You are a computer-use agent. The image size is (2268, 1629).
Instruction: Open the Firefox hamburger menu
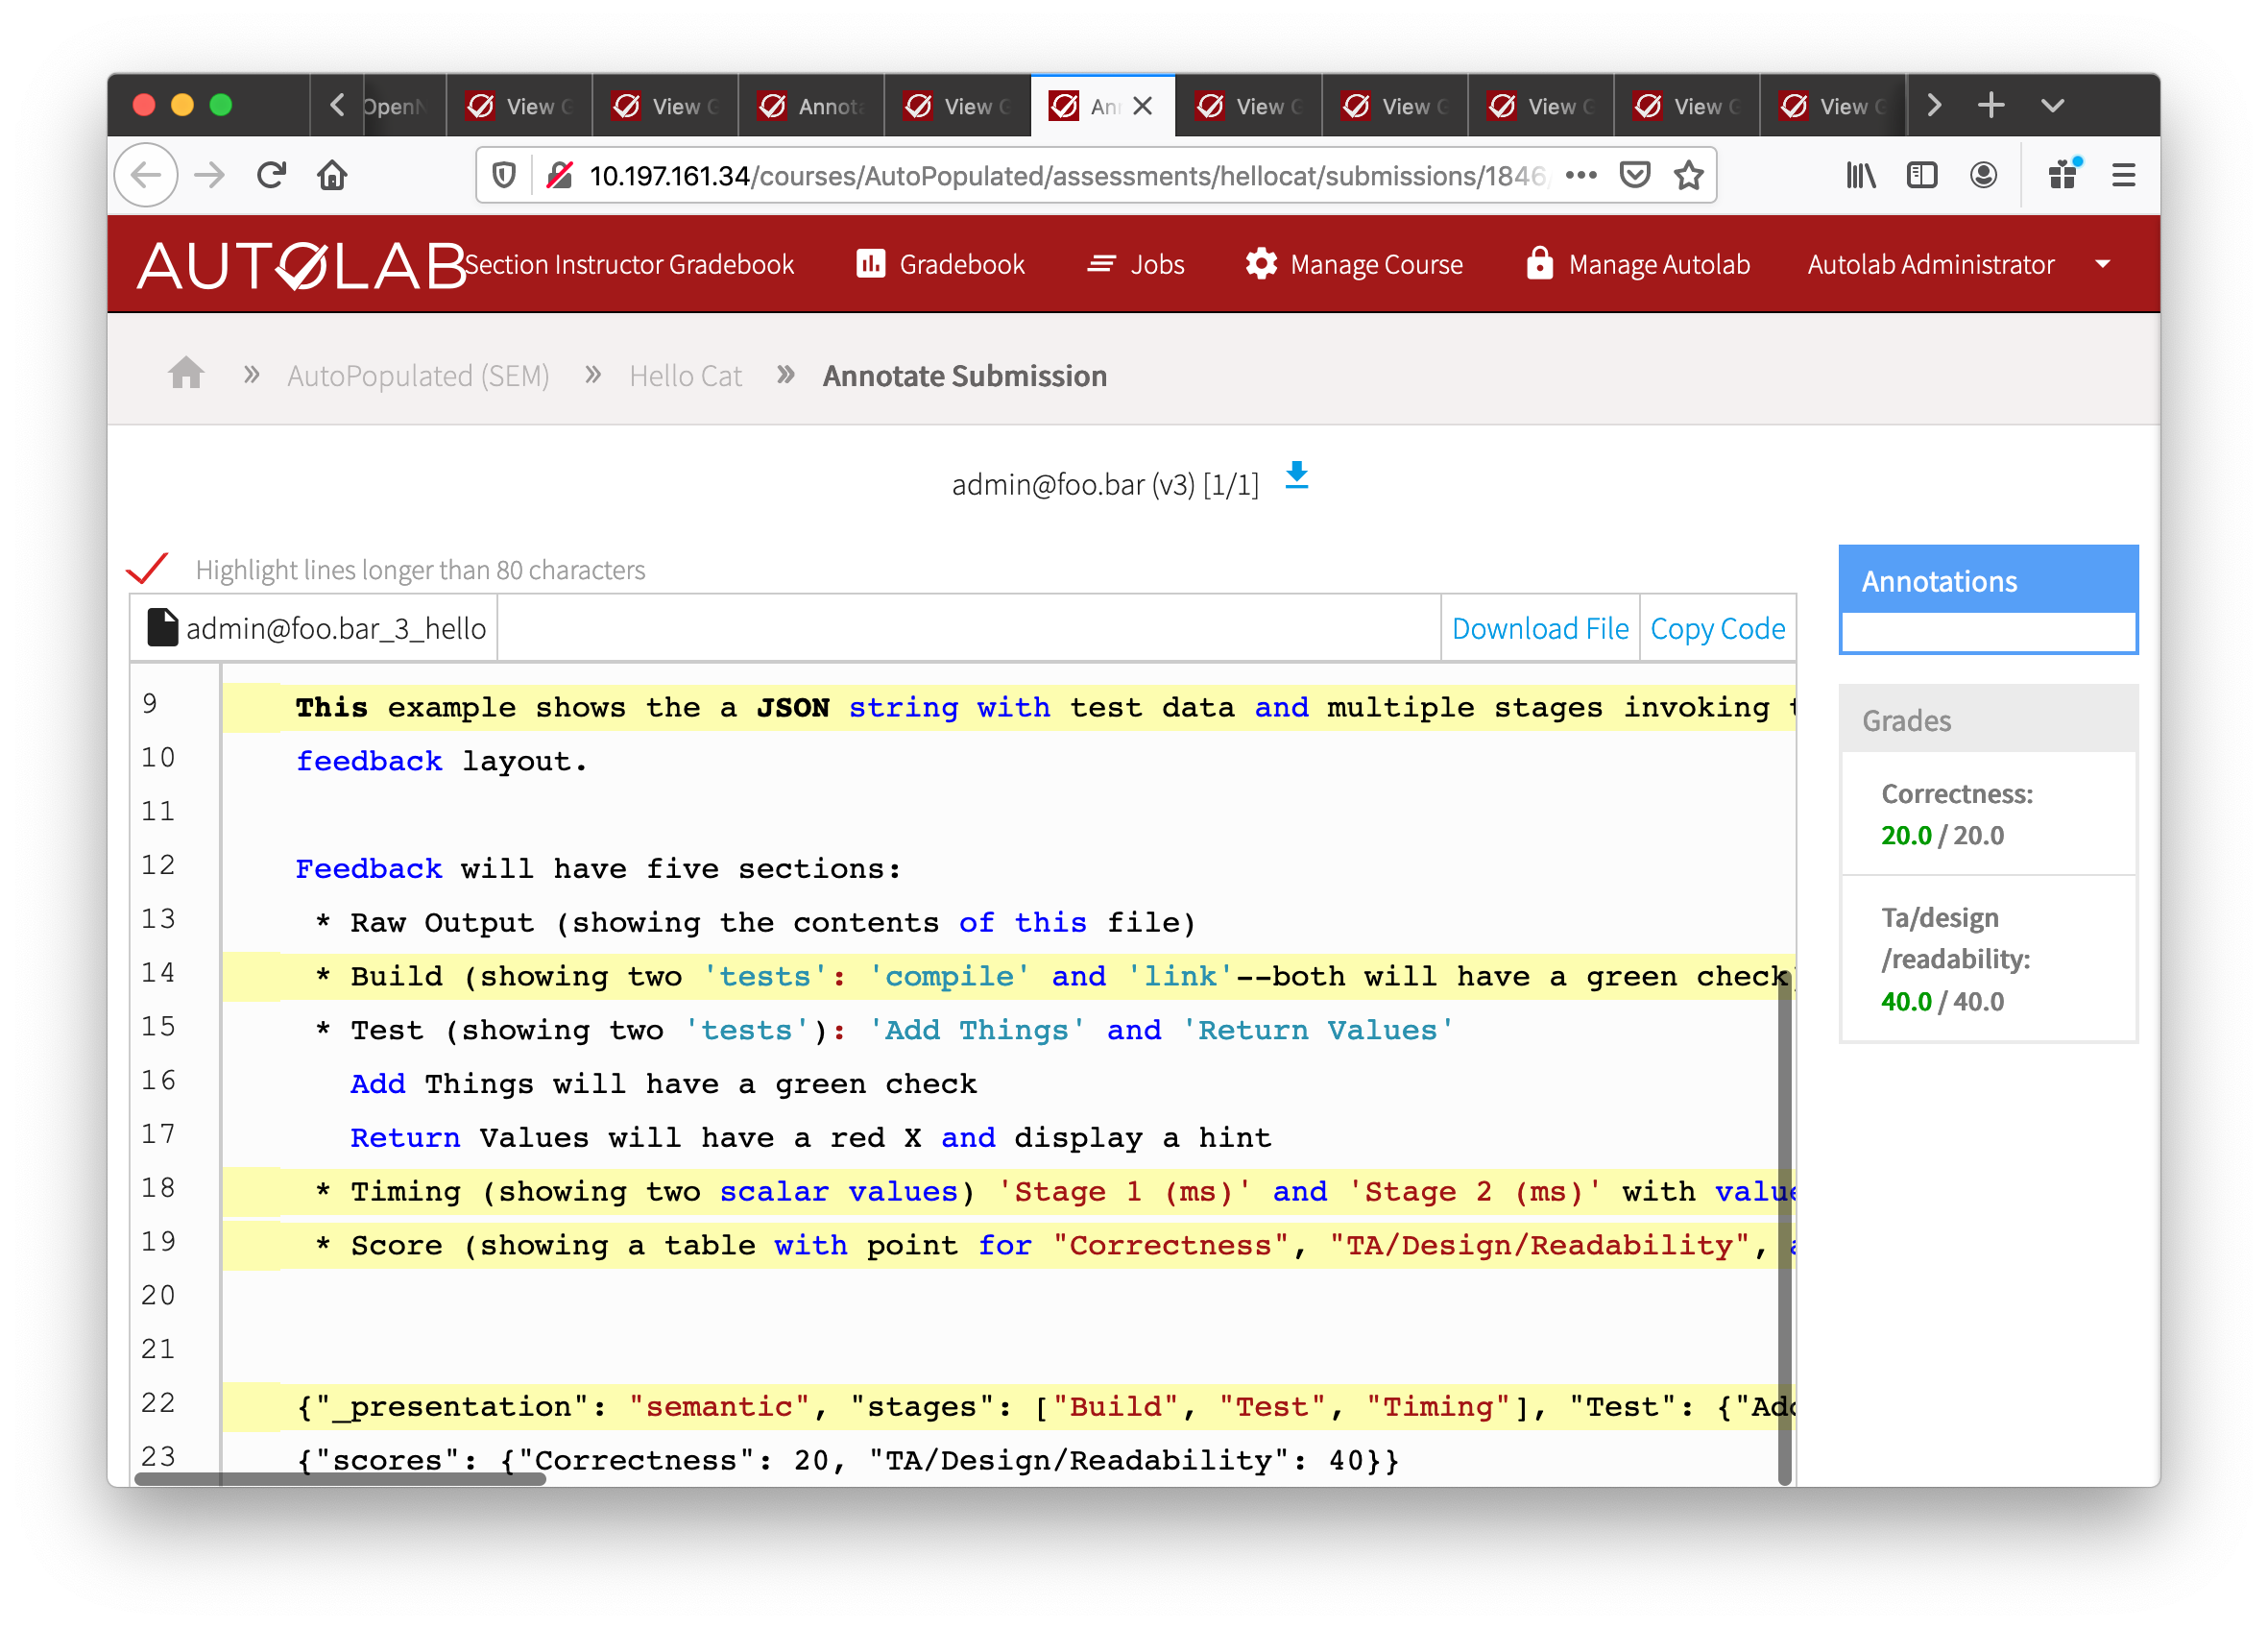pos(2123,174)
